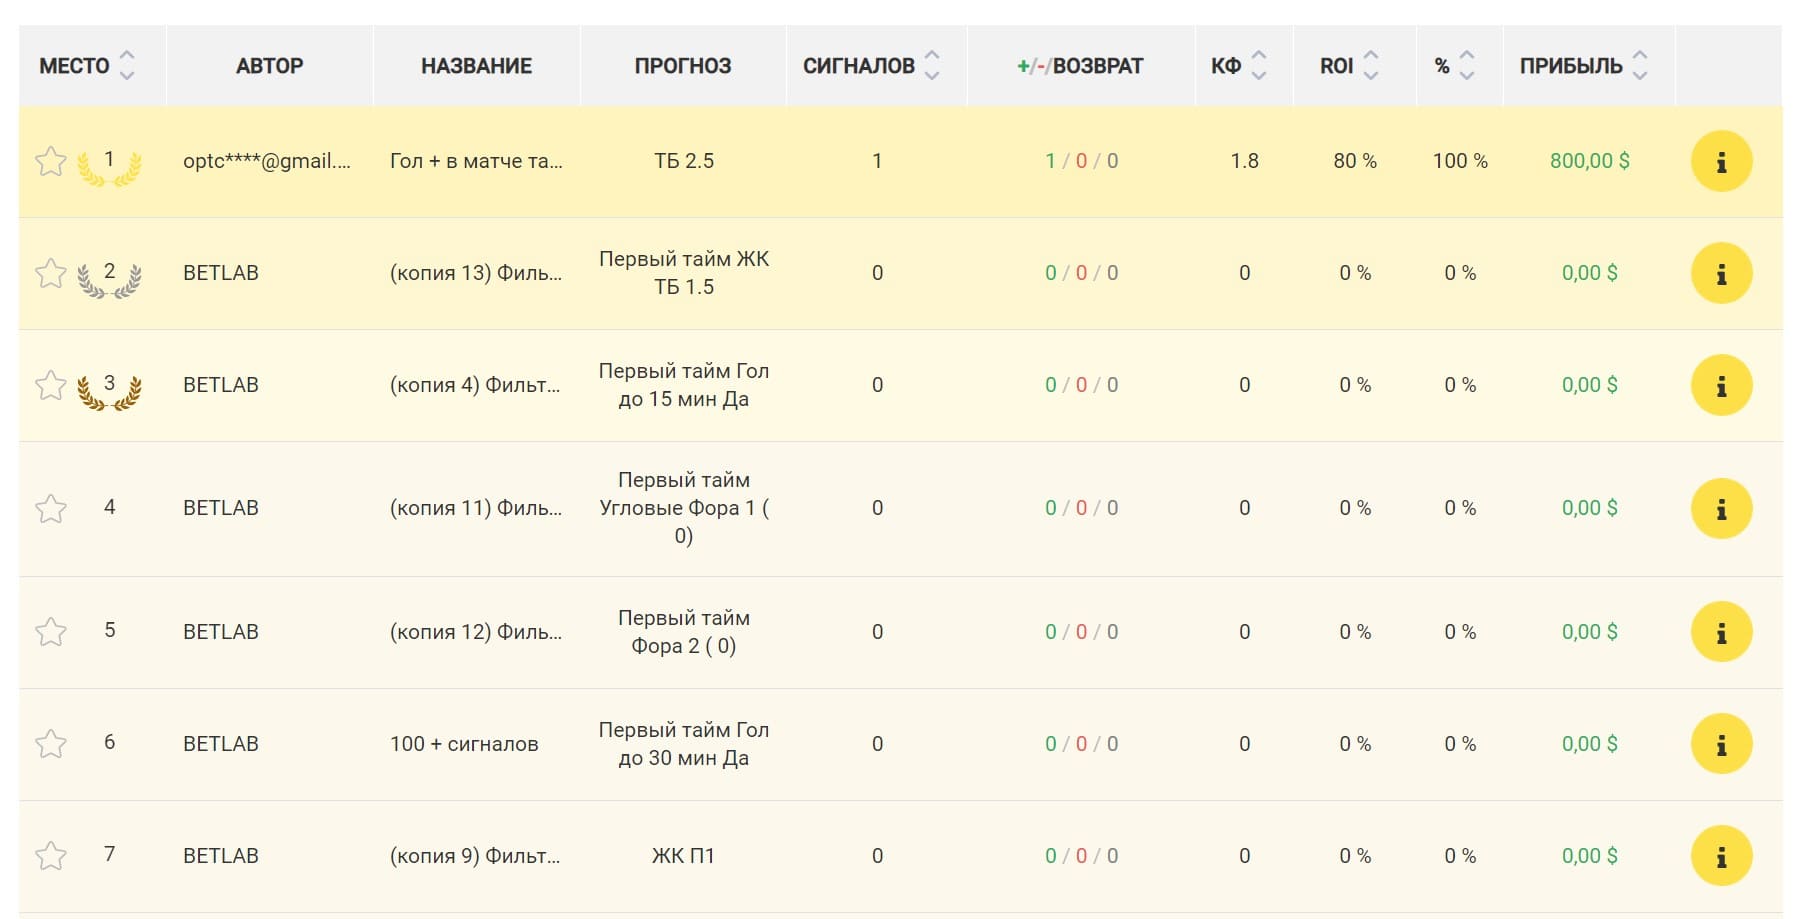Screen dimensions: 1796x919
Task: Sort by the % column arrows
Action: 1467,65
